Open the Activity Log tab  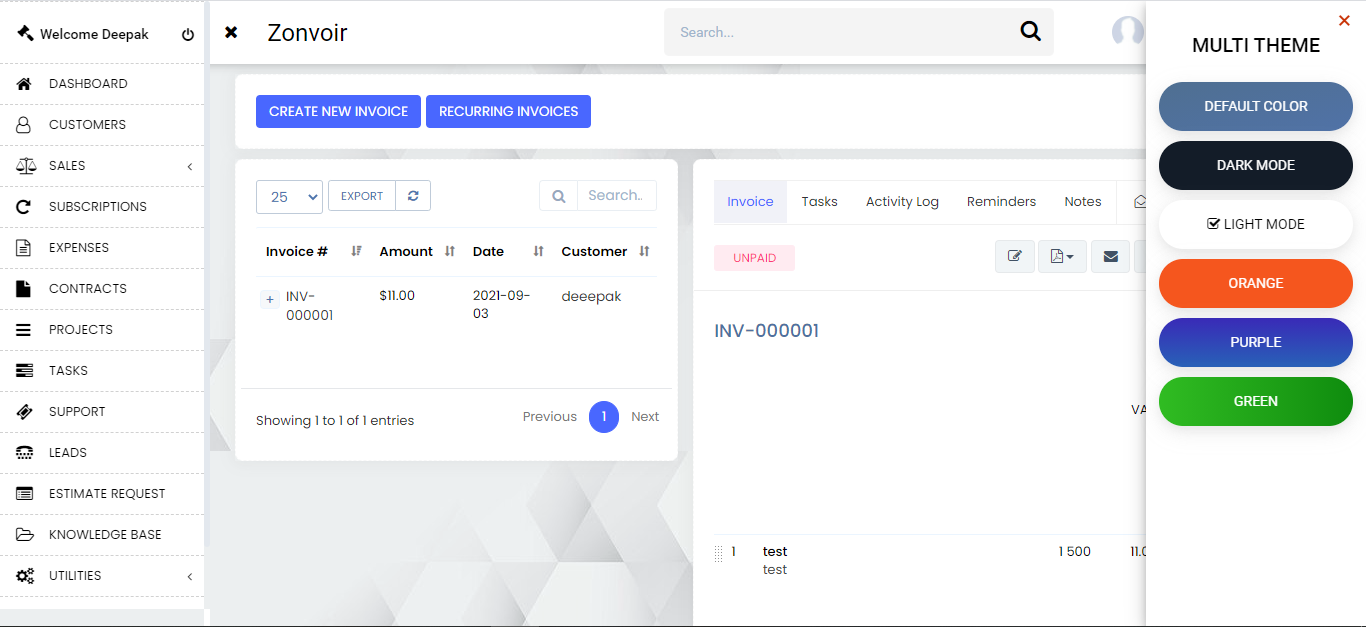902,202
